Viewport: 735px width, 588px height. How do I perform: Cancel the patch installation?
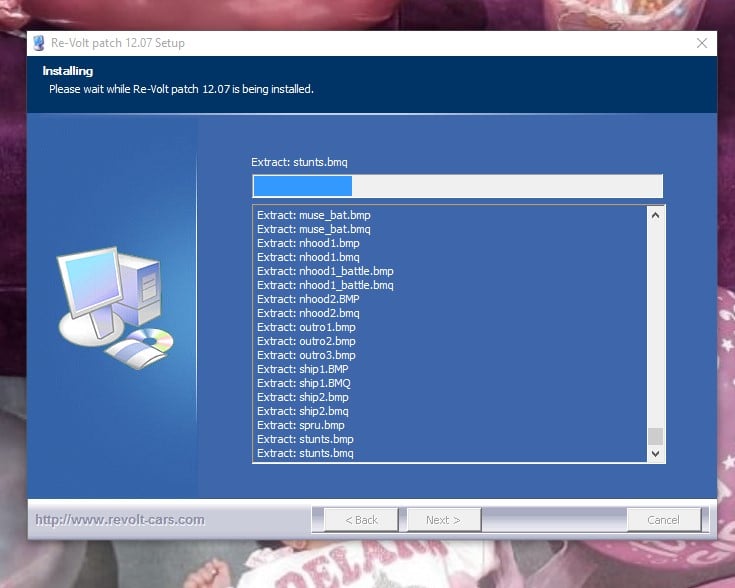663,520
